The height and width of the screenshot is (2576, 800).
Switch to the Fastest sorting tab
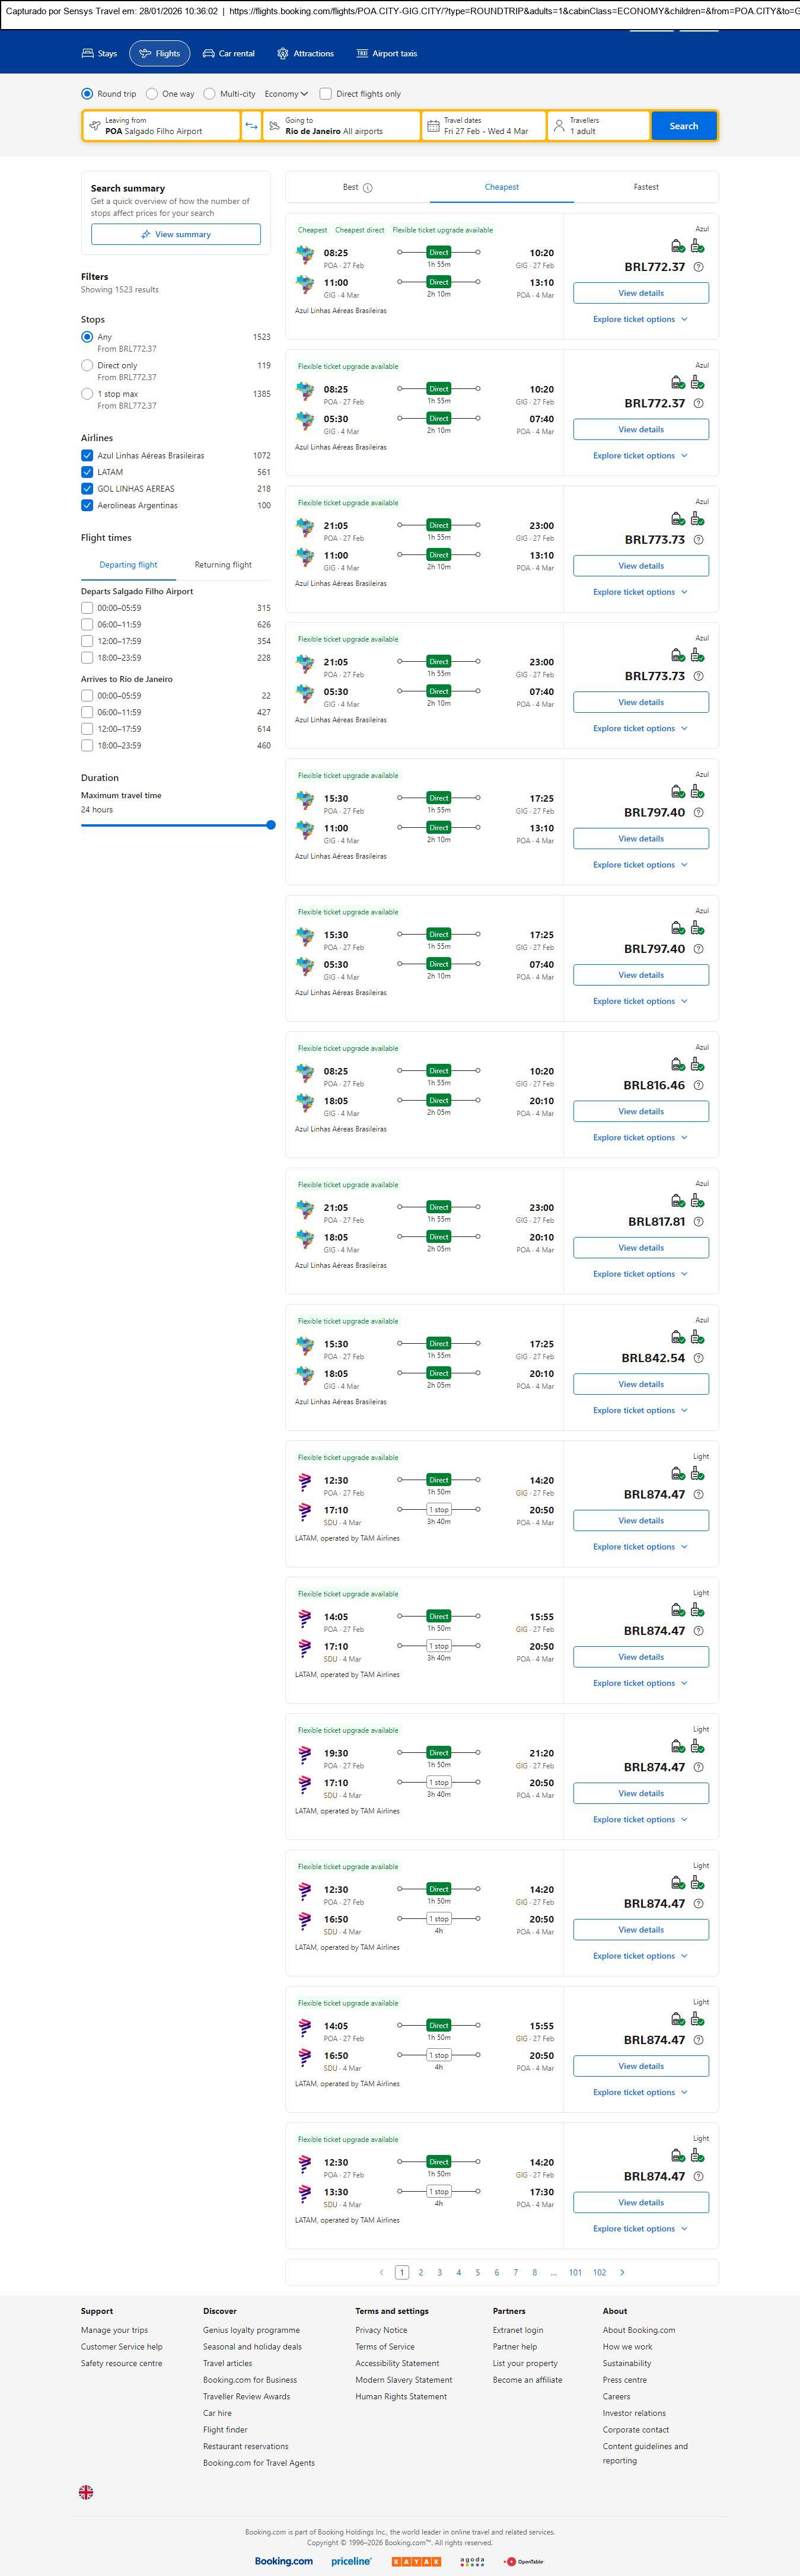point(646,187)
